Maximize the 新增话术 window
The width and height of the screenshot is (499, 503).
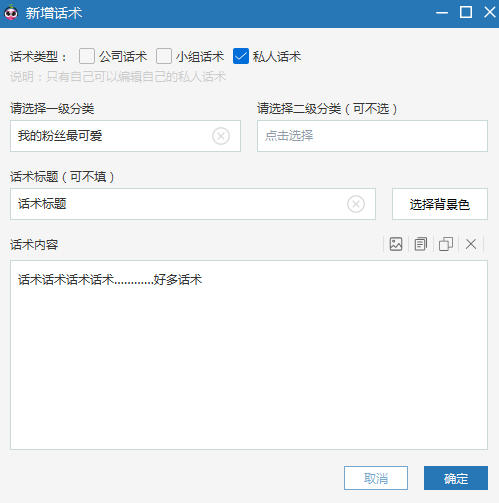[466, 12]
